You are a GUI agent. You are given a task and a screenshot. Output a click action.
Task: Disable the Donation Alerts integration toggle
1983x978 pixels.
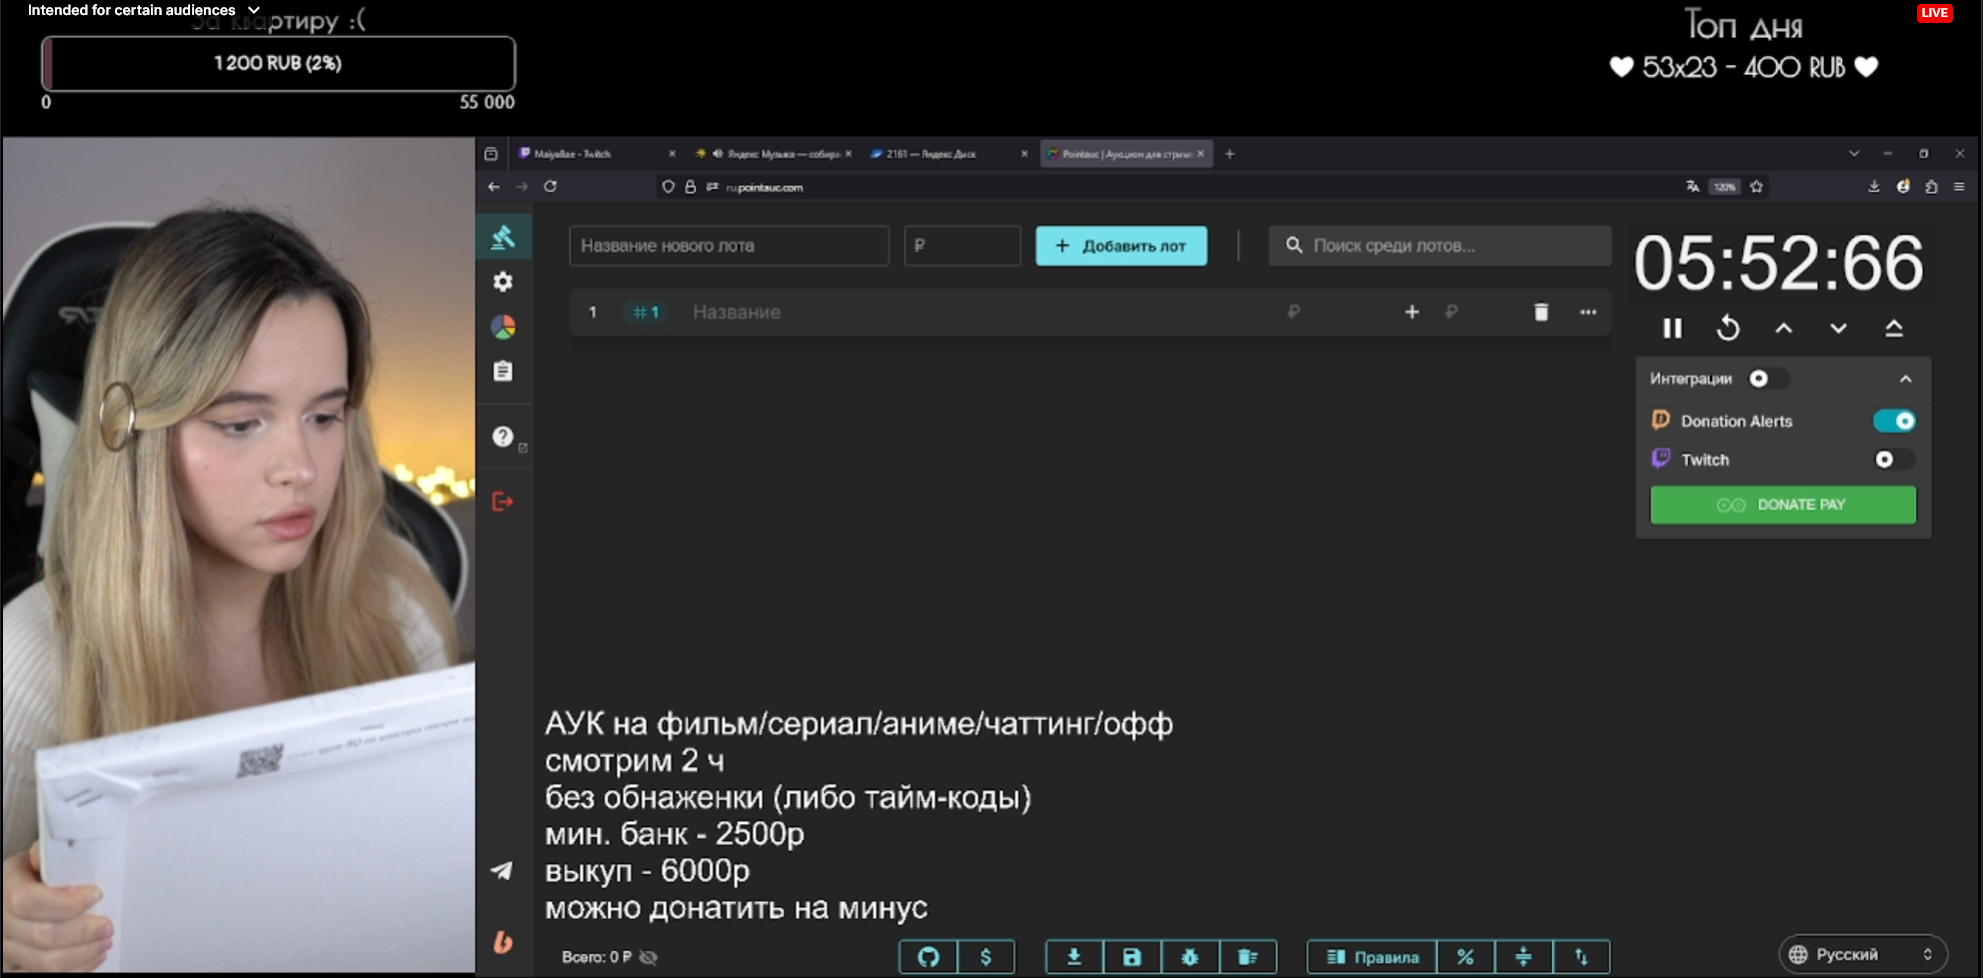click(1894, 421)
